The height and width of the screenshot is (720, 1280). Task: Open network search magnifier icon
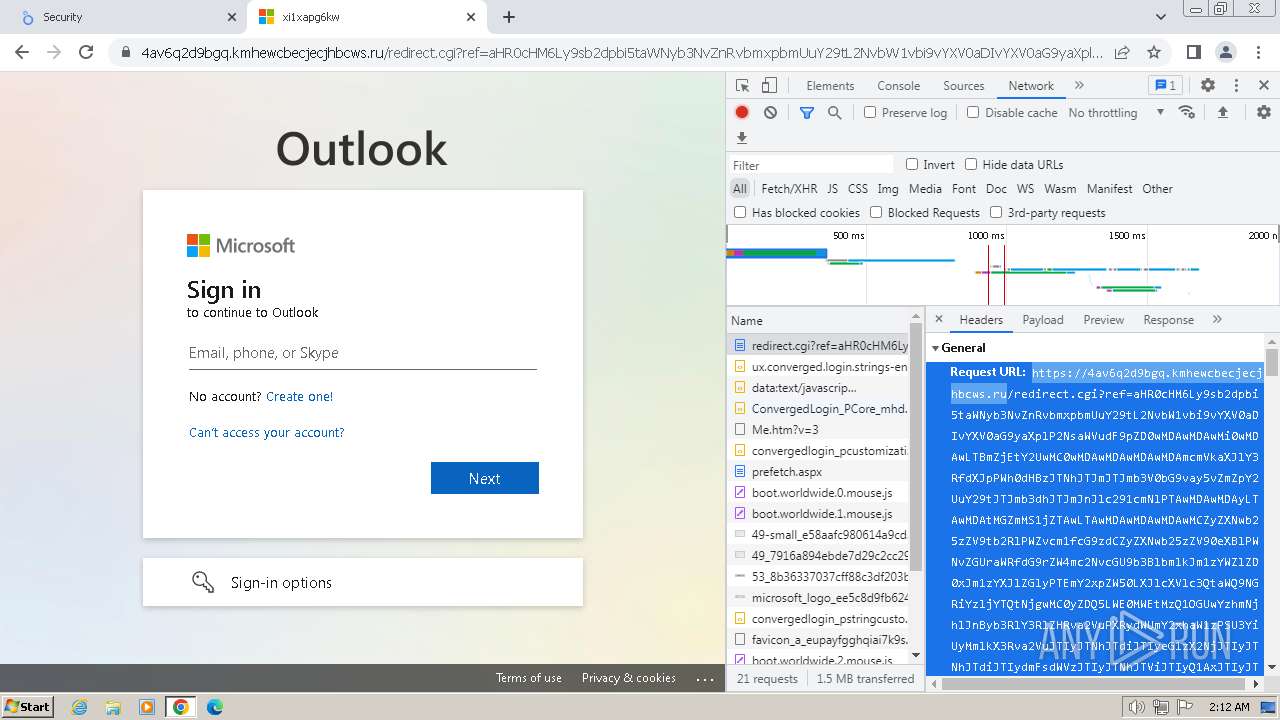834,113
